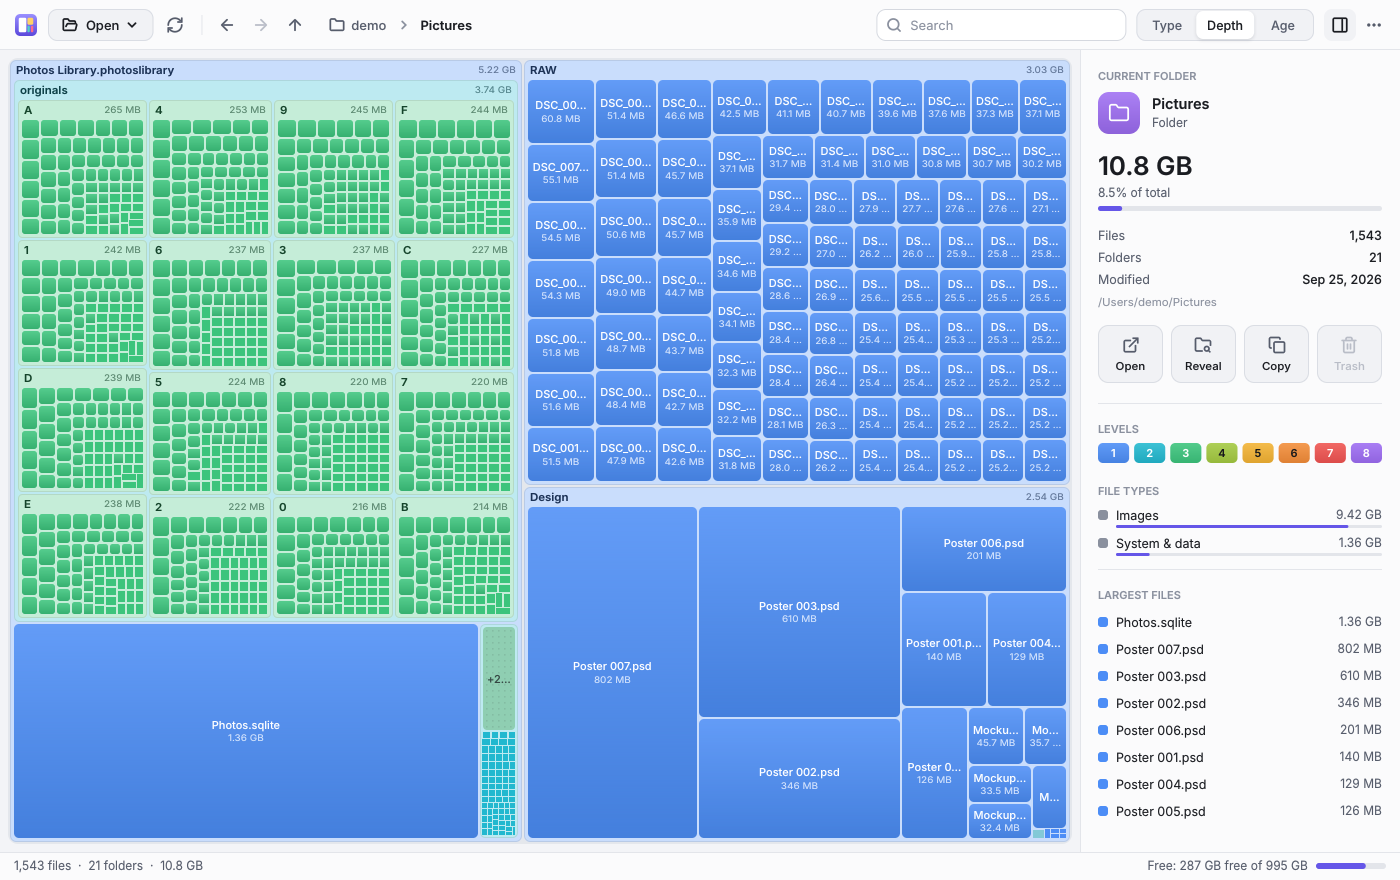Select the Images file type row
Image resolution: width=1400 pixels, height=880 pixels.
tap(1240, 516)
